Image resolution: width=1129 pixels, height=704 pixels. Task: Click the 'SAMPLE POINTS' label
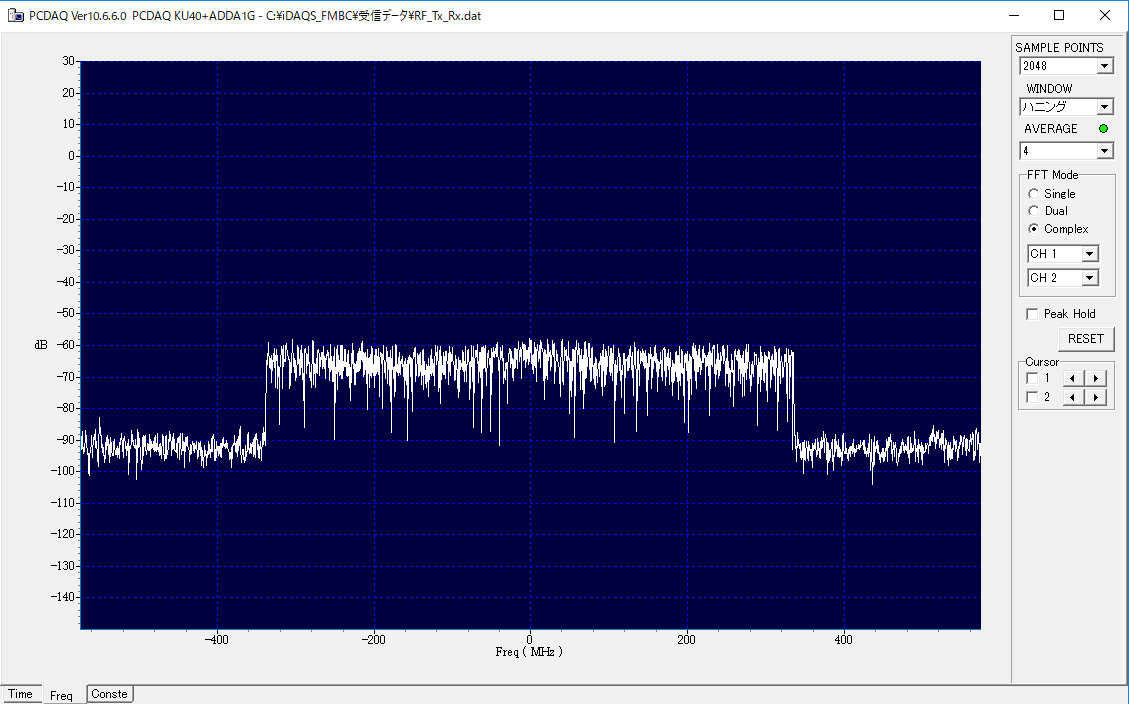1059,48
